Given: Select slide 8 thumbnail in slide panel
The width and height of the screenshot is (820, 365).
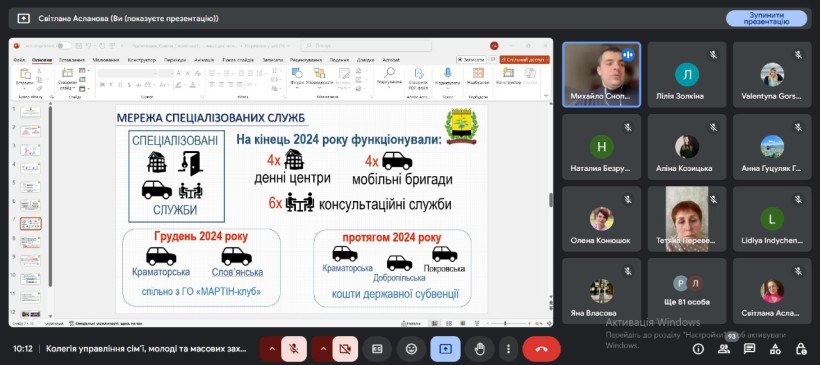Looking at the screenshot, I should (x=30, y=242).
